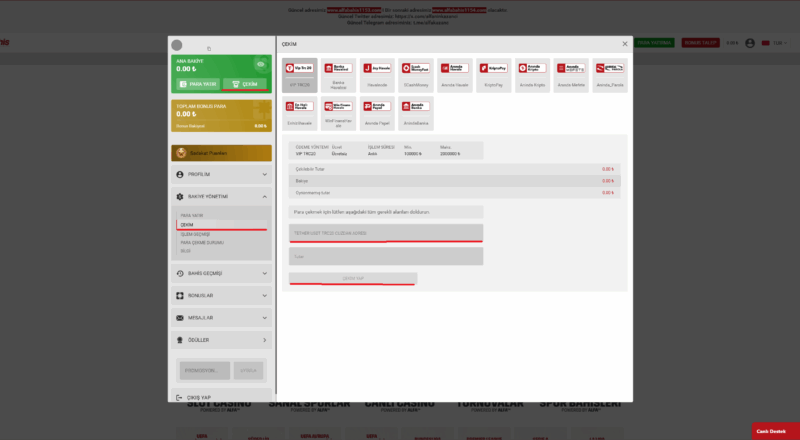Pick the Anında_Parola withdrawal method
The width and height of the screenshot is (800, 440).
click(x=610, y=75)
